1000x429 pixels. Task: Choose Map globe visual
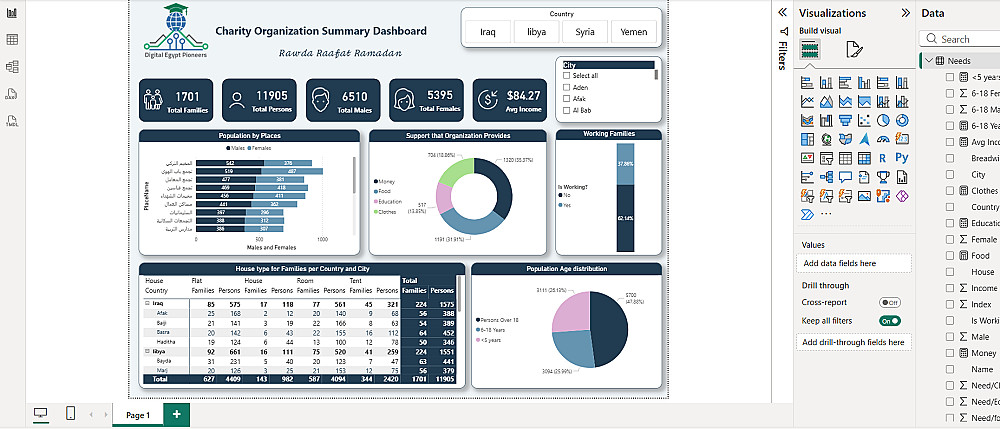coord(826,139)
